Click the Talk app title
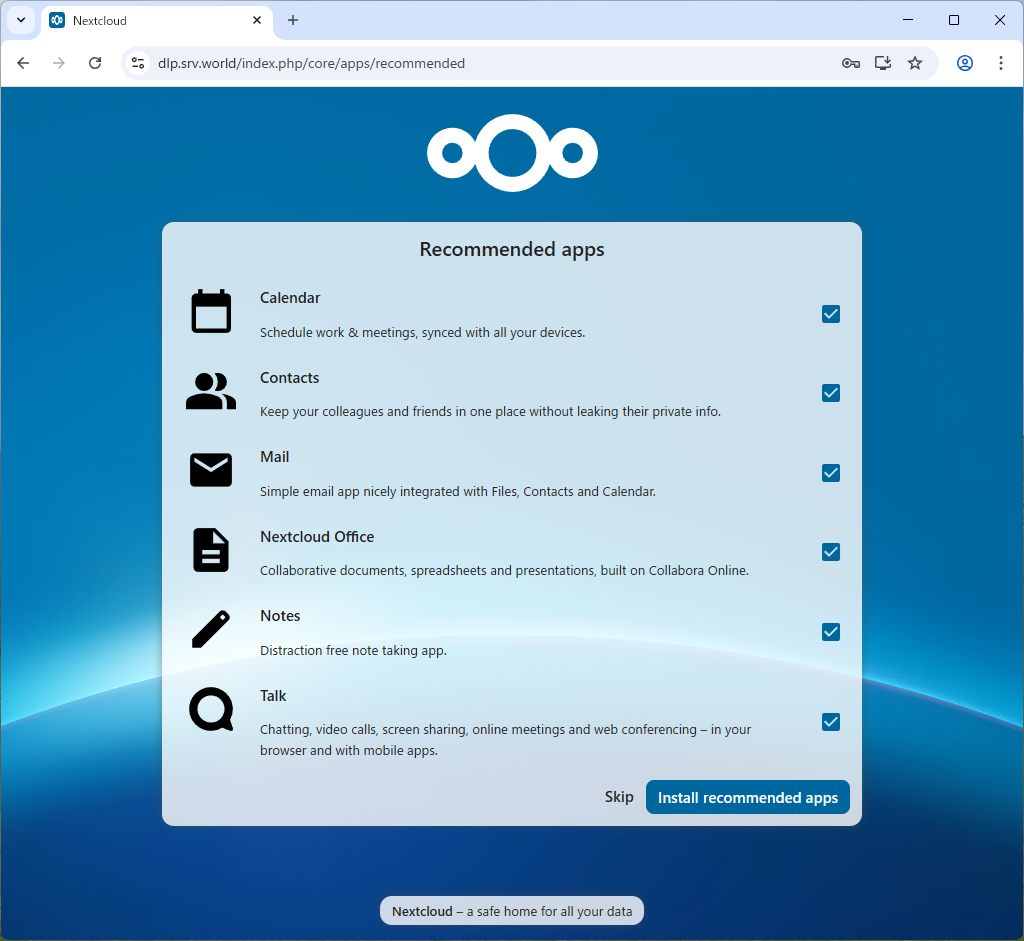The image size is (1024, 941). pyautogui.click(x=273, y=695)
